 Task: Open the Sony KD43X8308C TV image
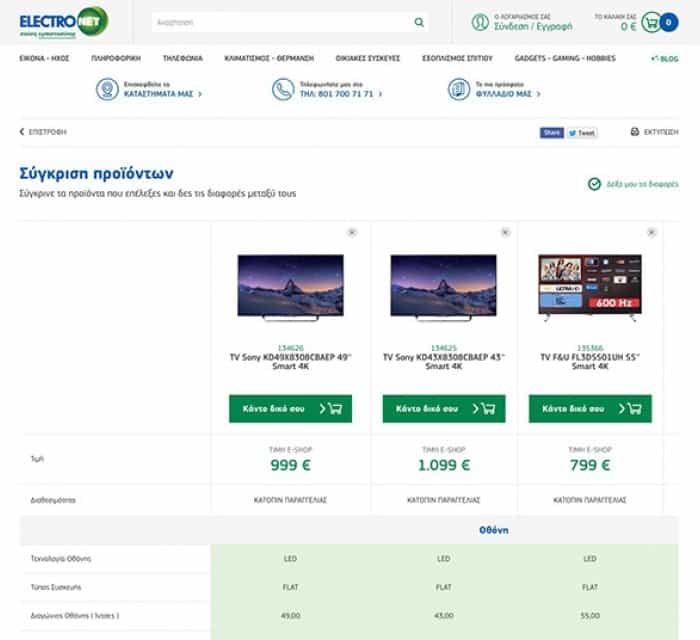click(443, 287)
